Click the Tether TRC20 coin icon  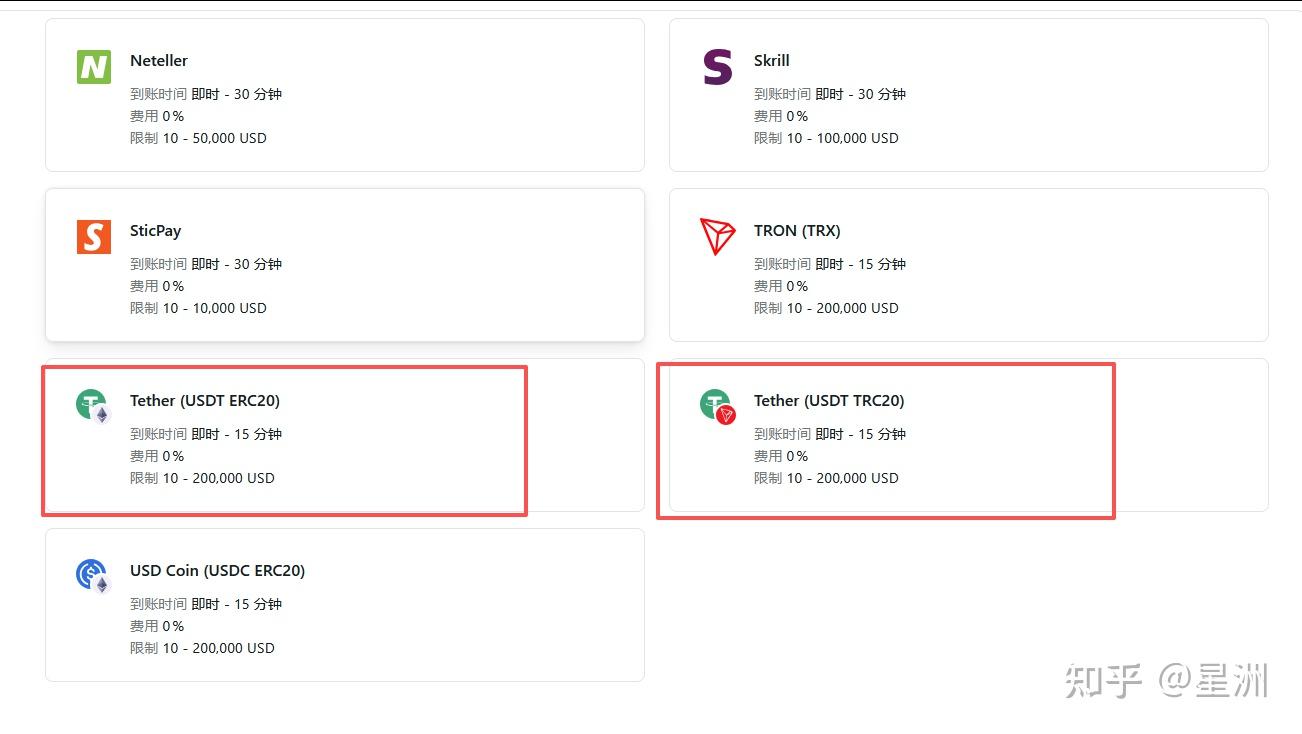click(717, 406)
